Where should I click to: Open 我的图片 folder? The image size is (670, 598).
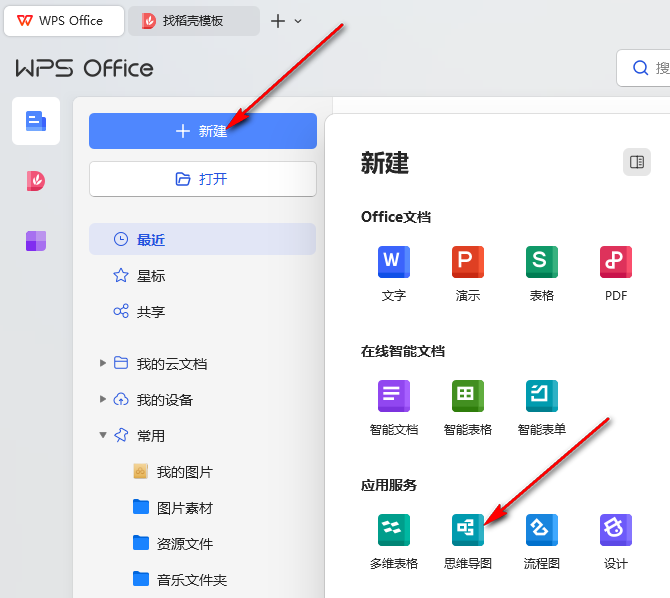pyautogui.click(x=185, y=472)
